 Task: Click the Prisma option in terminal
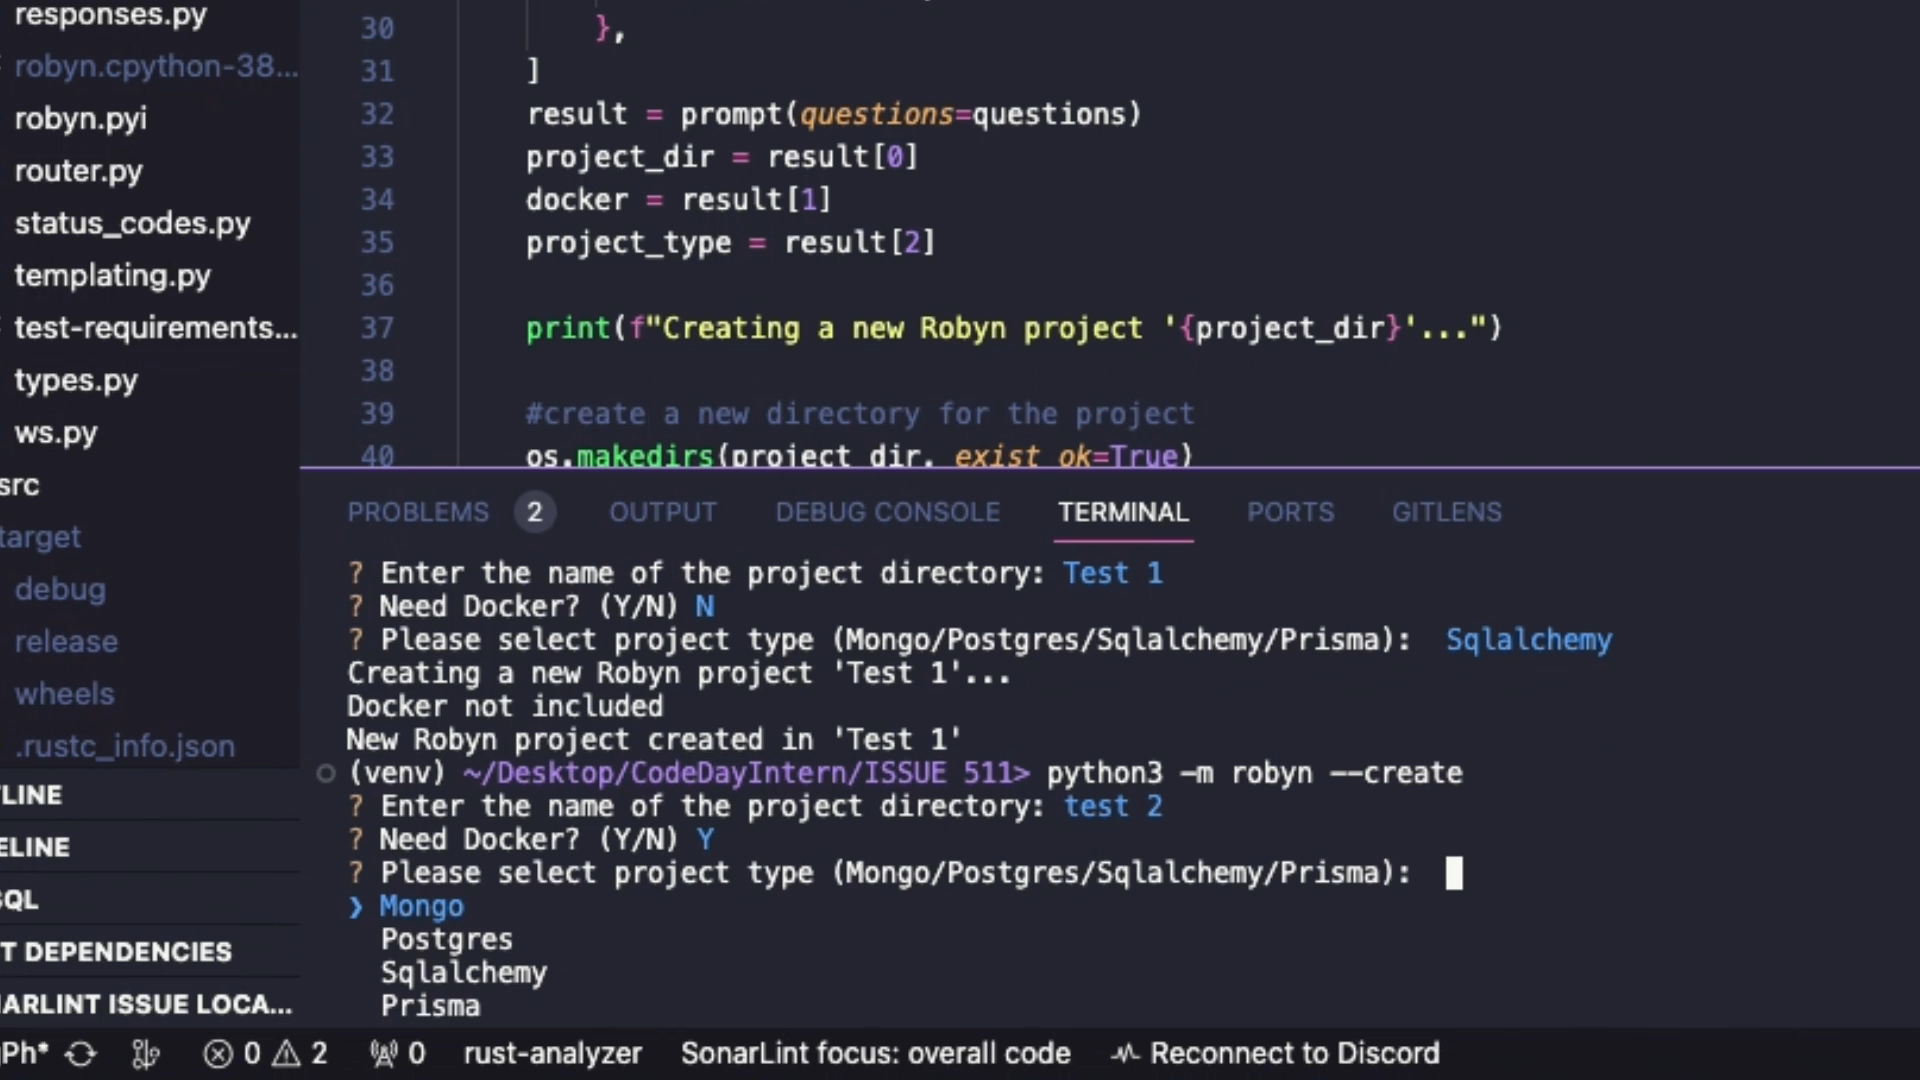click(430, 1005)
